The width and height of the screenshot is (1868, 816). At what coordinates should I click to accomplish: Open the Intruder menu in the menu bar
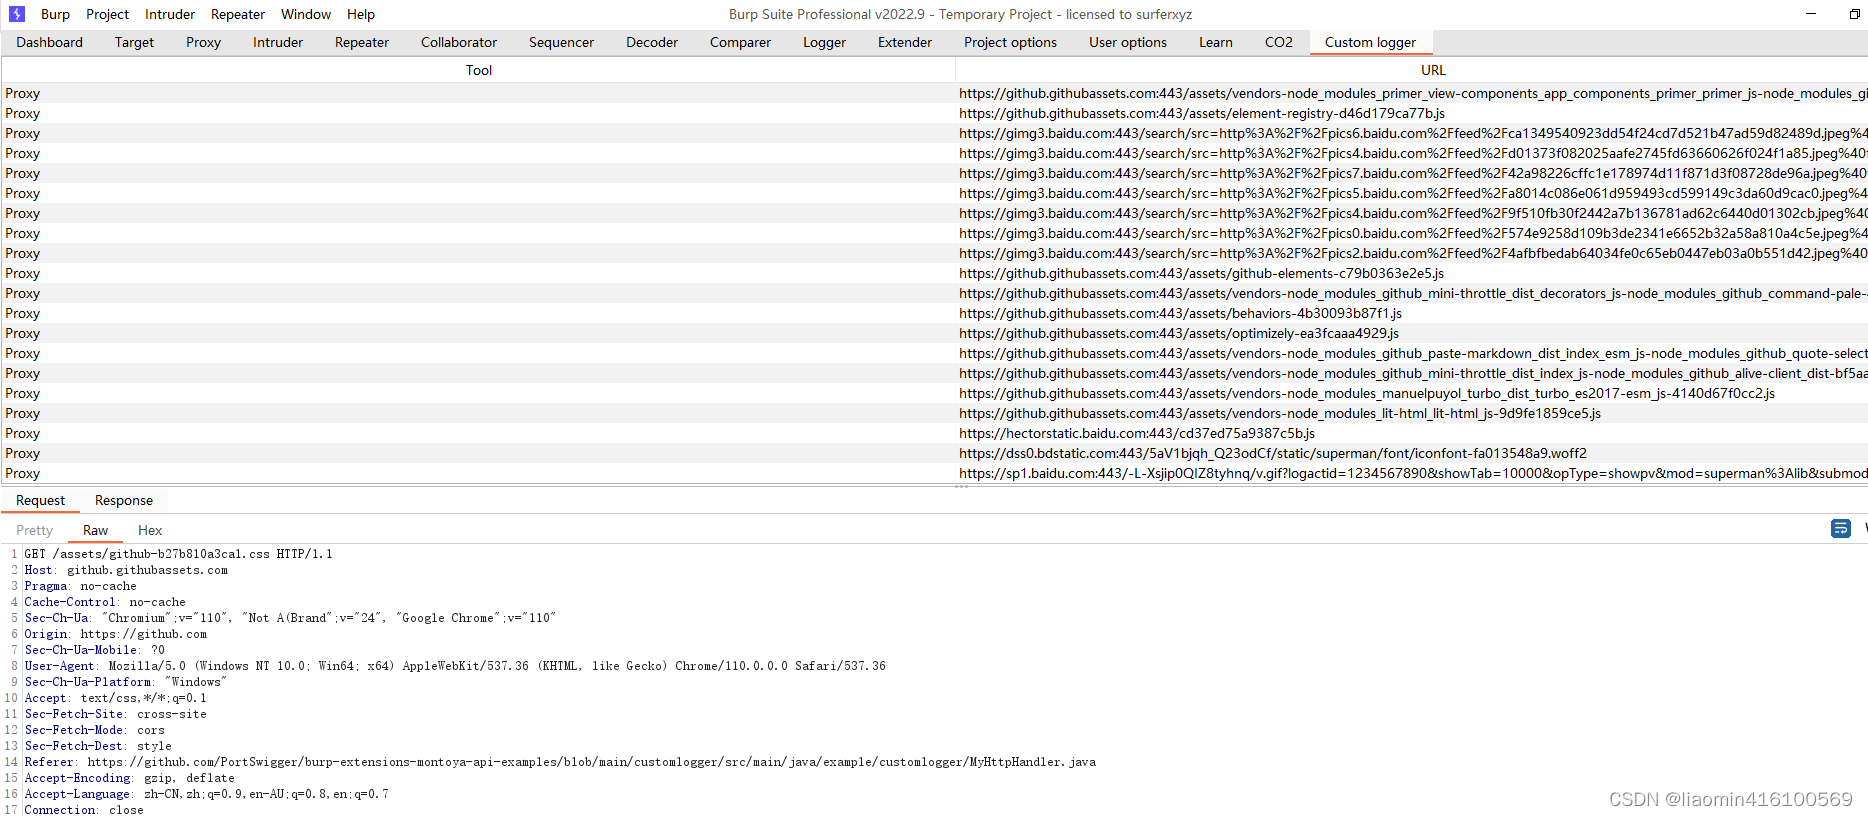(170, 14)
